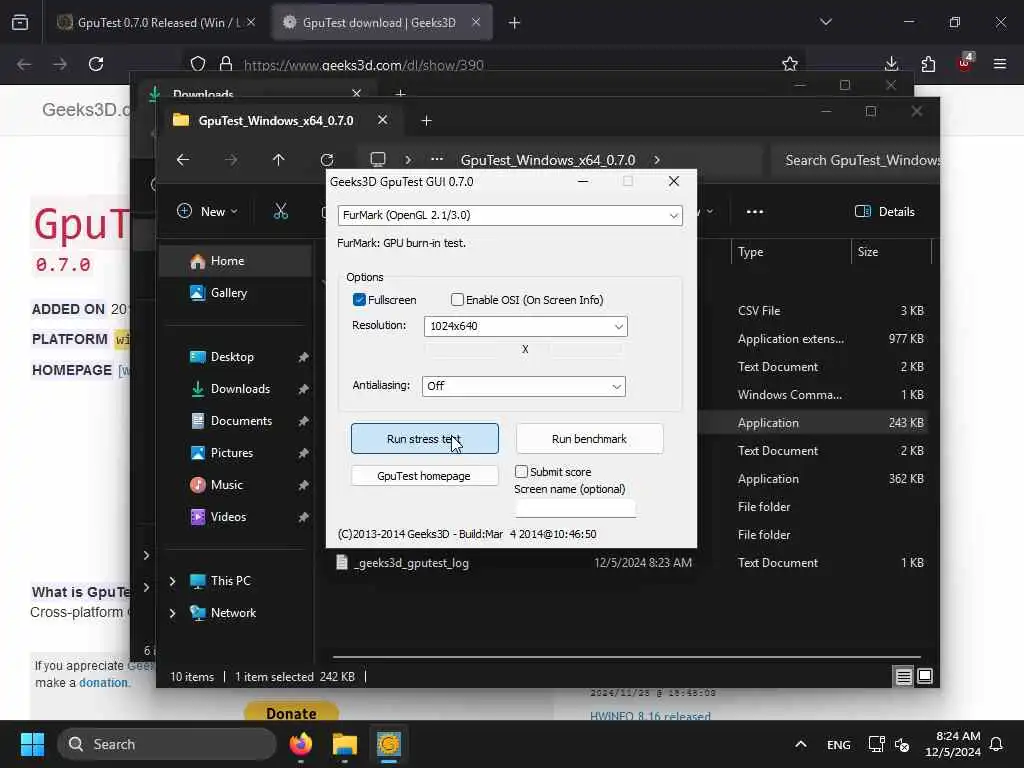Click the pin icon beside Videos
This screenshot has height=768, width=1024.
pos(303,517)
